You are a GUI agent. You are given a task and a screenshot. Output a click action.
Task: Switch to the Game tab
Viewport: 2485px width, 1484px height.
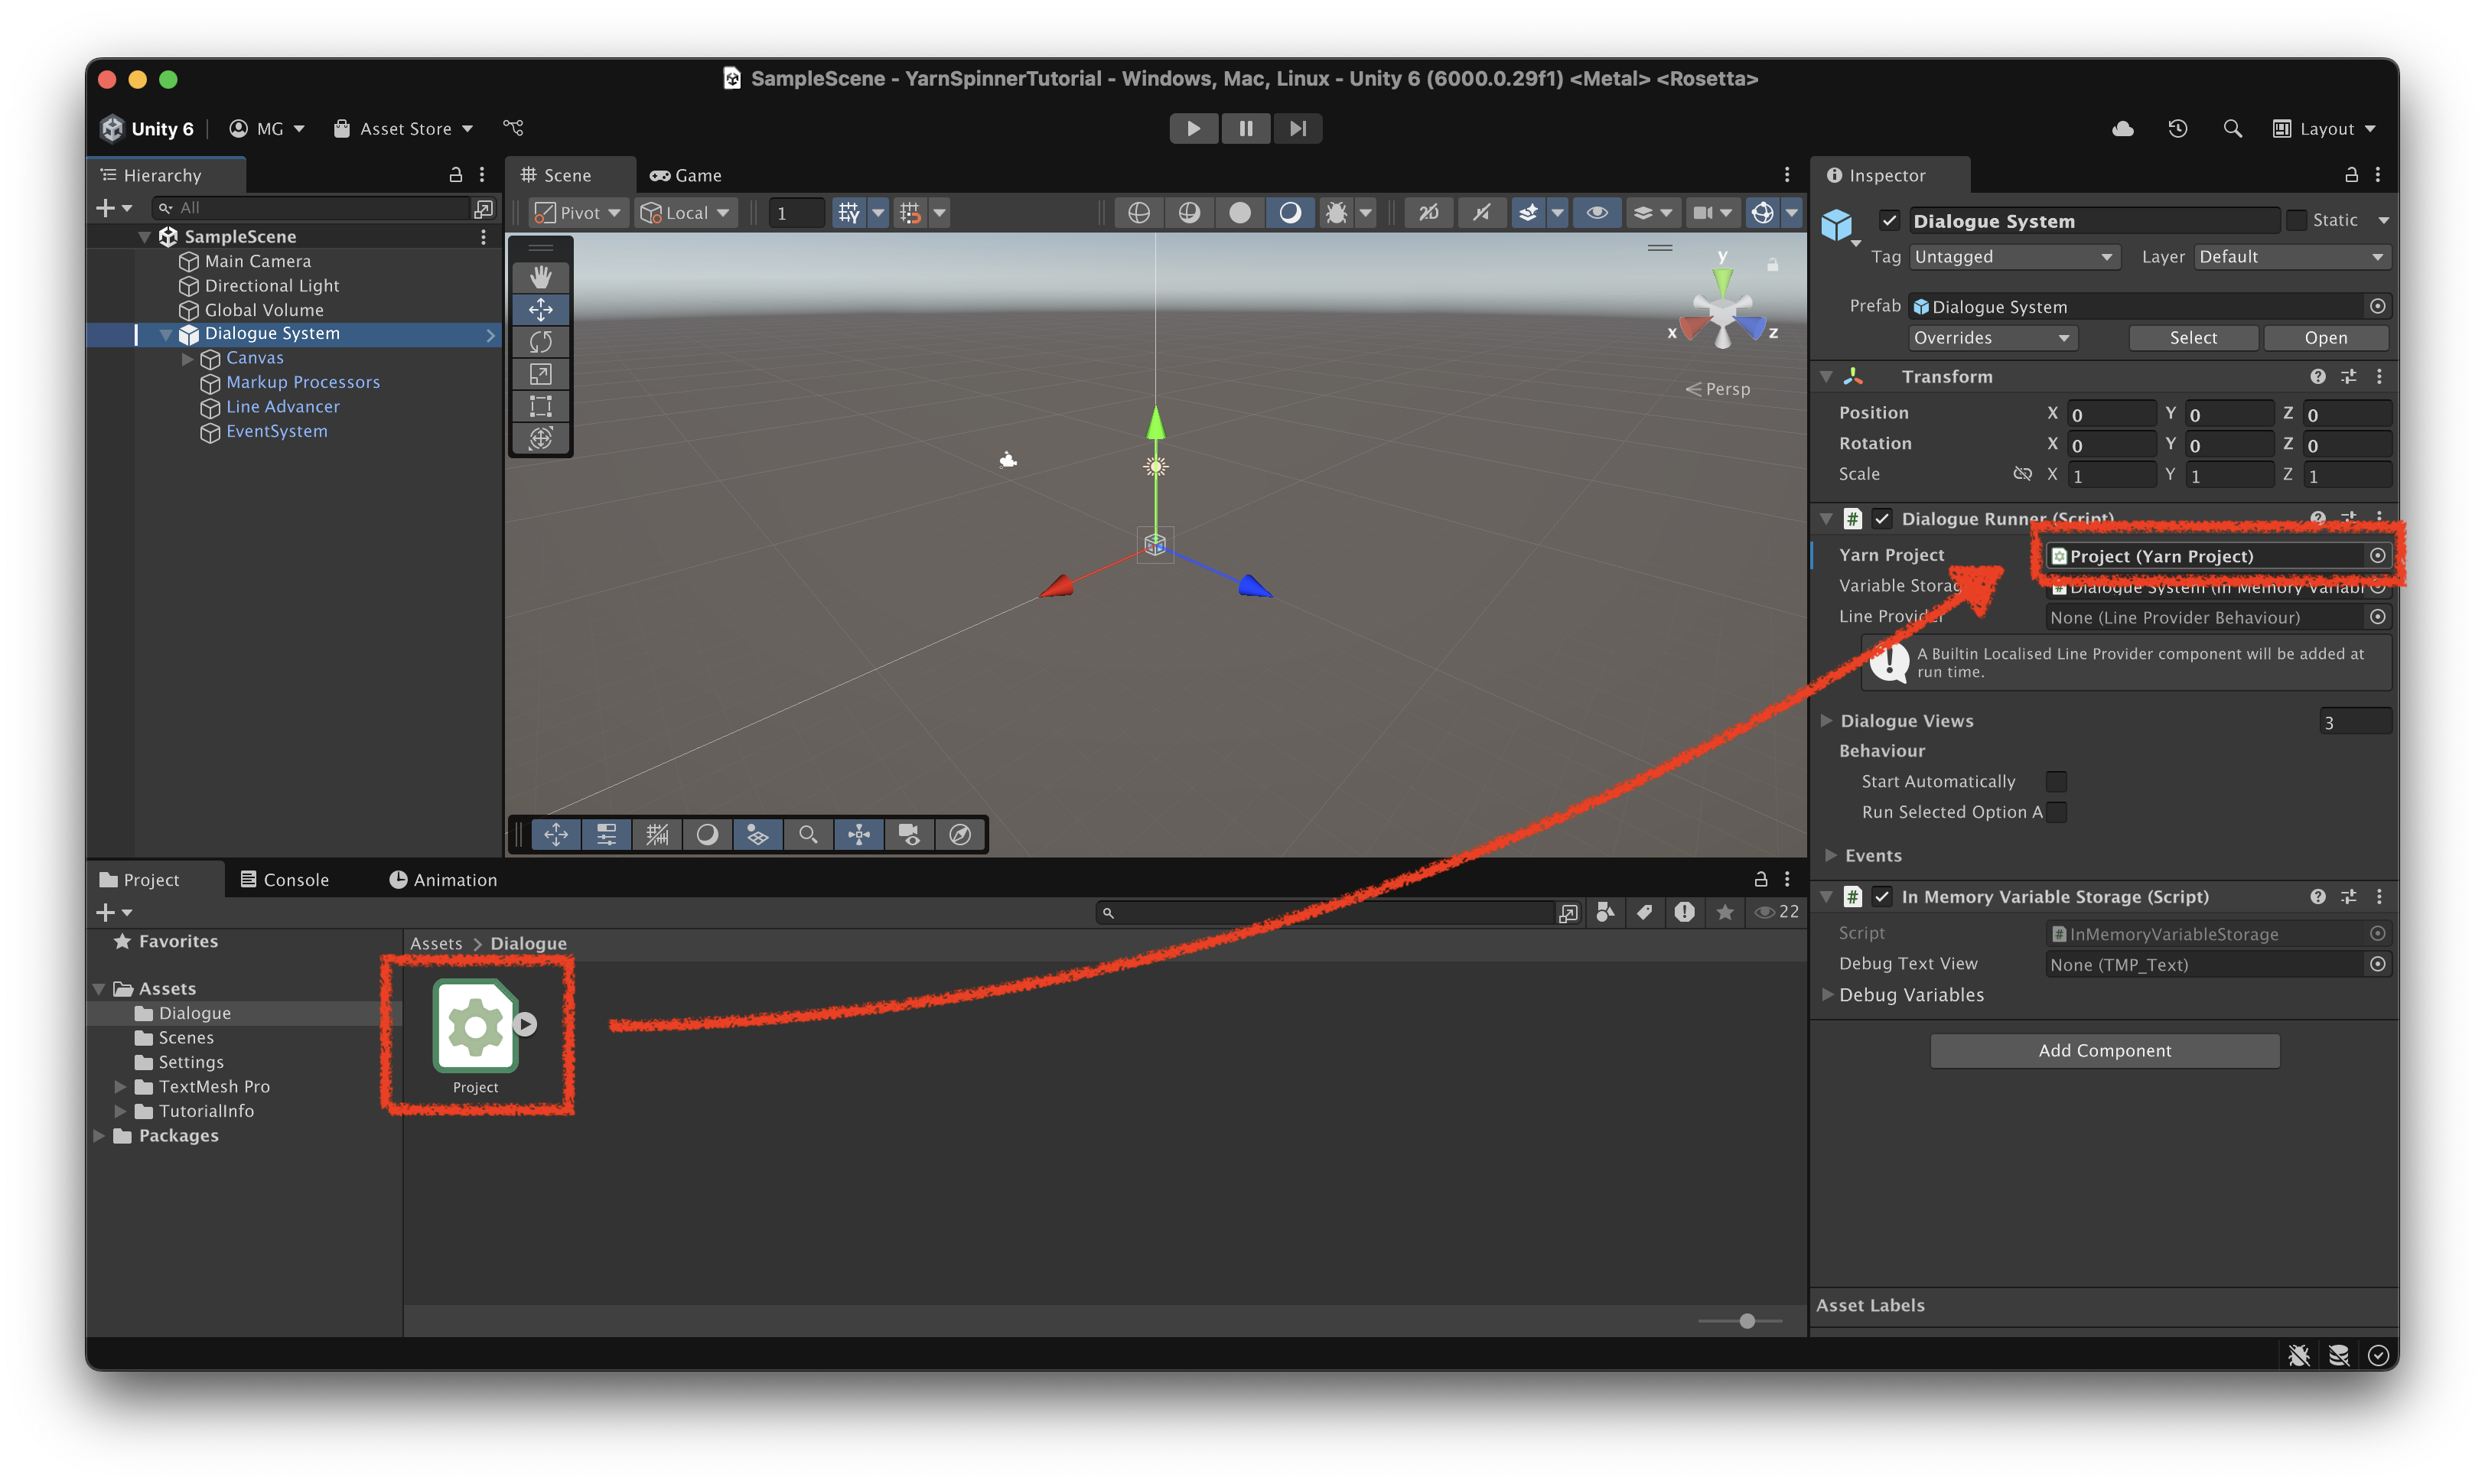click(x=686, y=175)
